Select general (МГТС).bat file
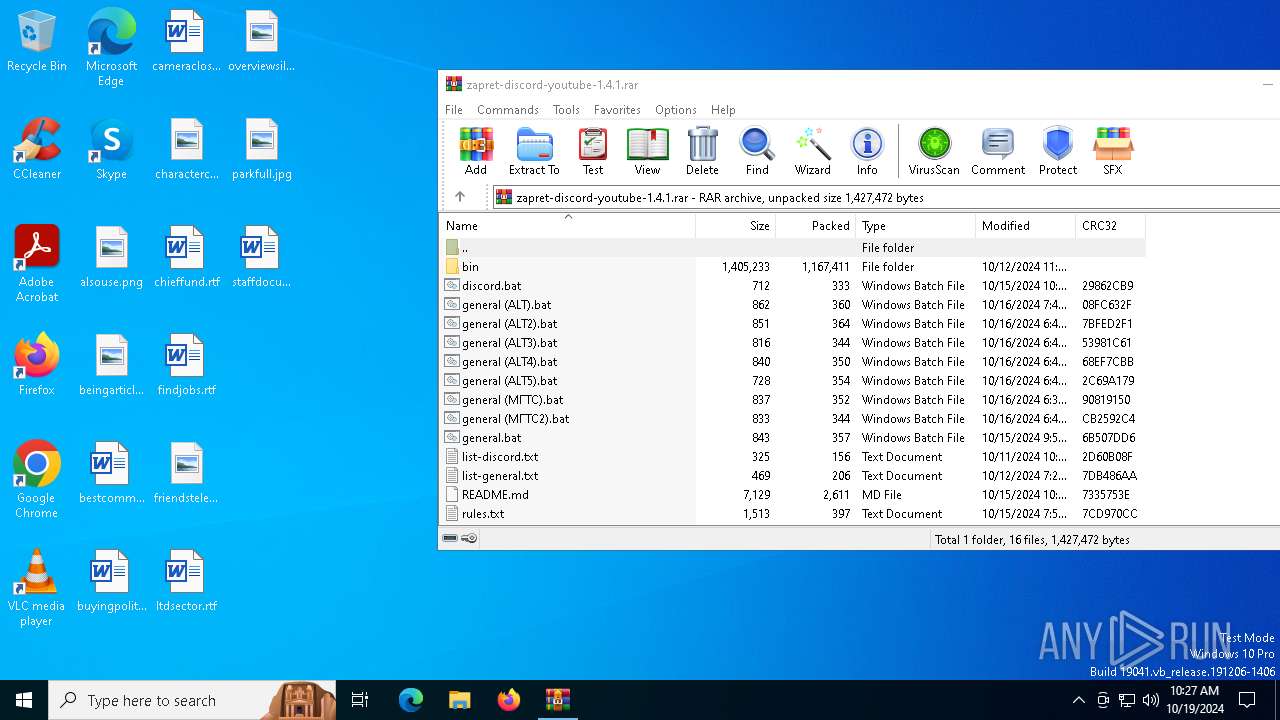This screenshot has height=720, width=1280. pos(792,400)
